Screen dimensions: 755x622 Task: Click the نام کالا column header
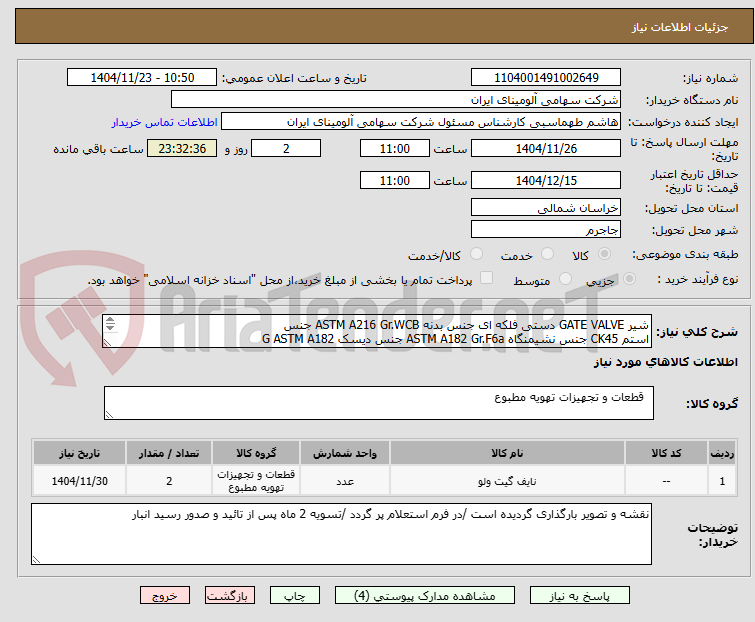(508, 453)
